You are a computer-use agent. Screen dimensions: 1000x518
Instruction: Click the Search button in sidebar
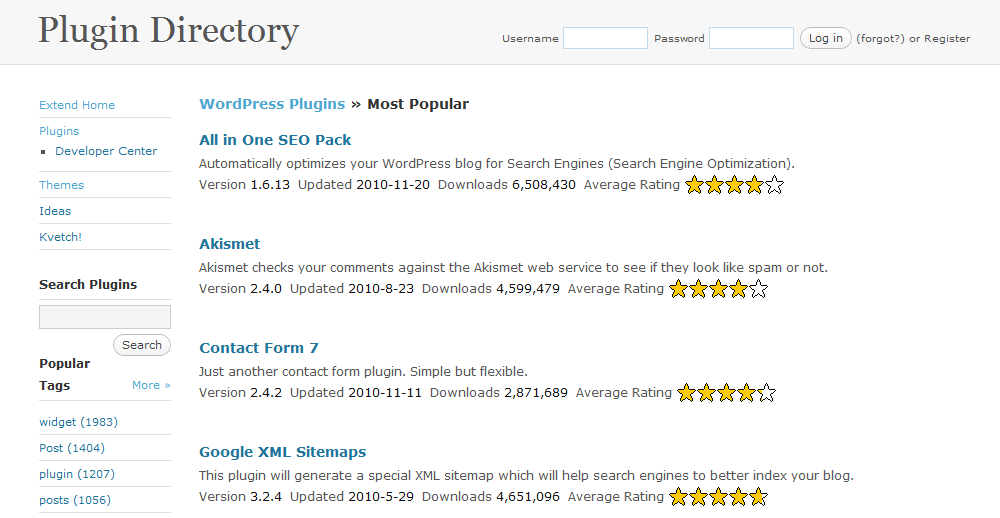(x=142, y=345)
